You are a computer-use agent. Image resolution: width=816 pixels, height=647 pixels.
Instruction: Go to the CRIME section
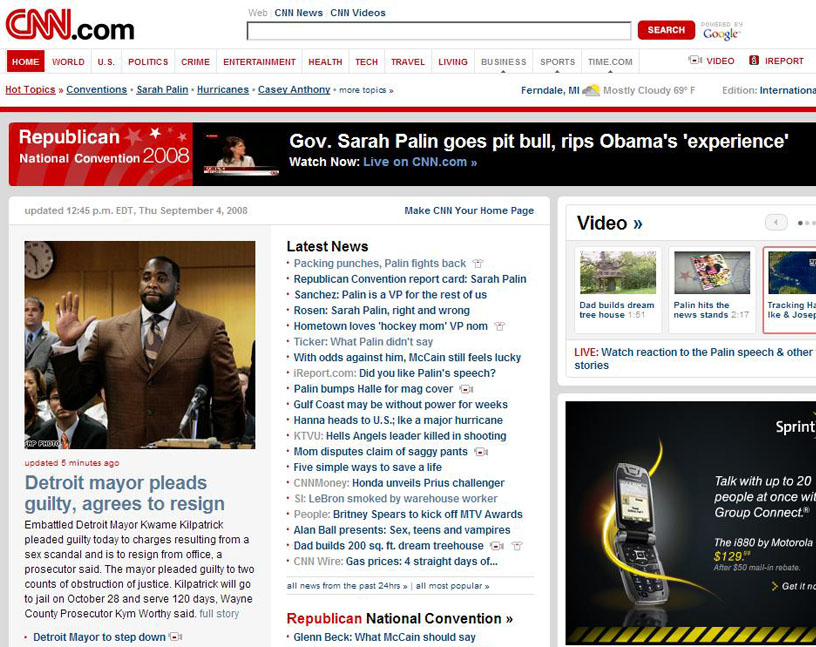click(196, 61)
